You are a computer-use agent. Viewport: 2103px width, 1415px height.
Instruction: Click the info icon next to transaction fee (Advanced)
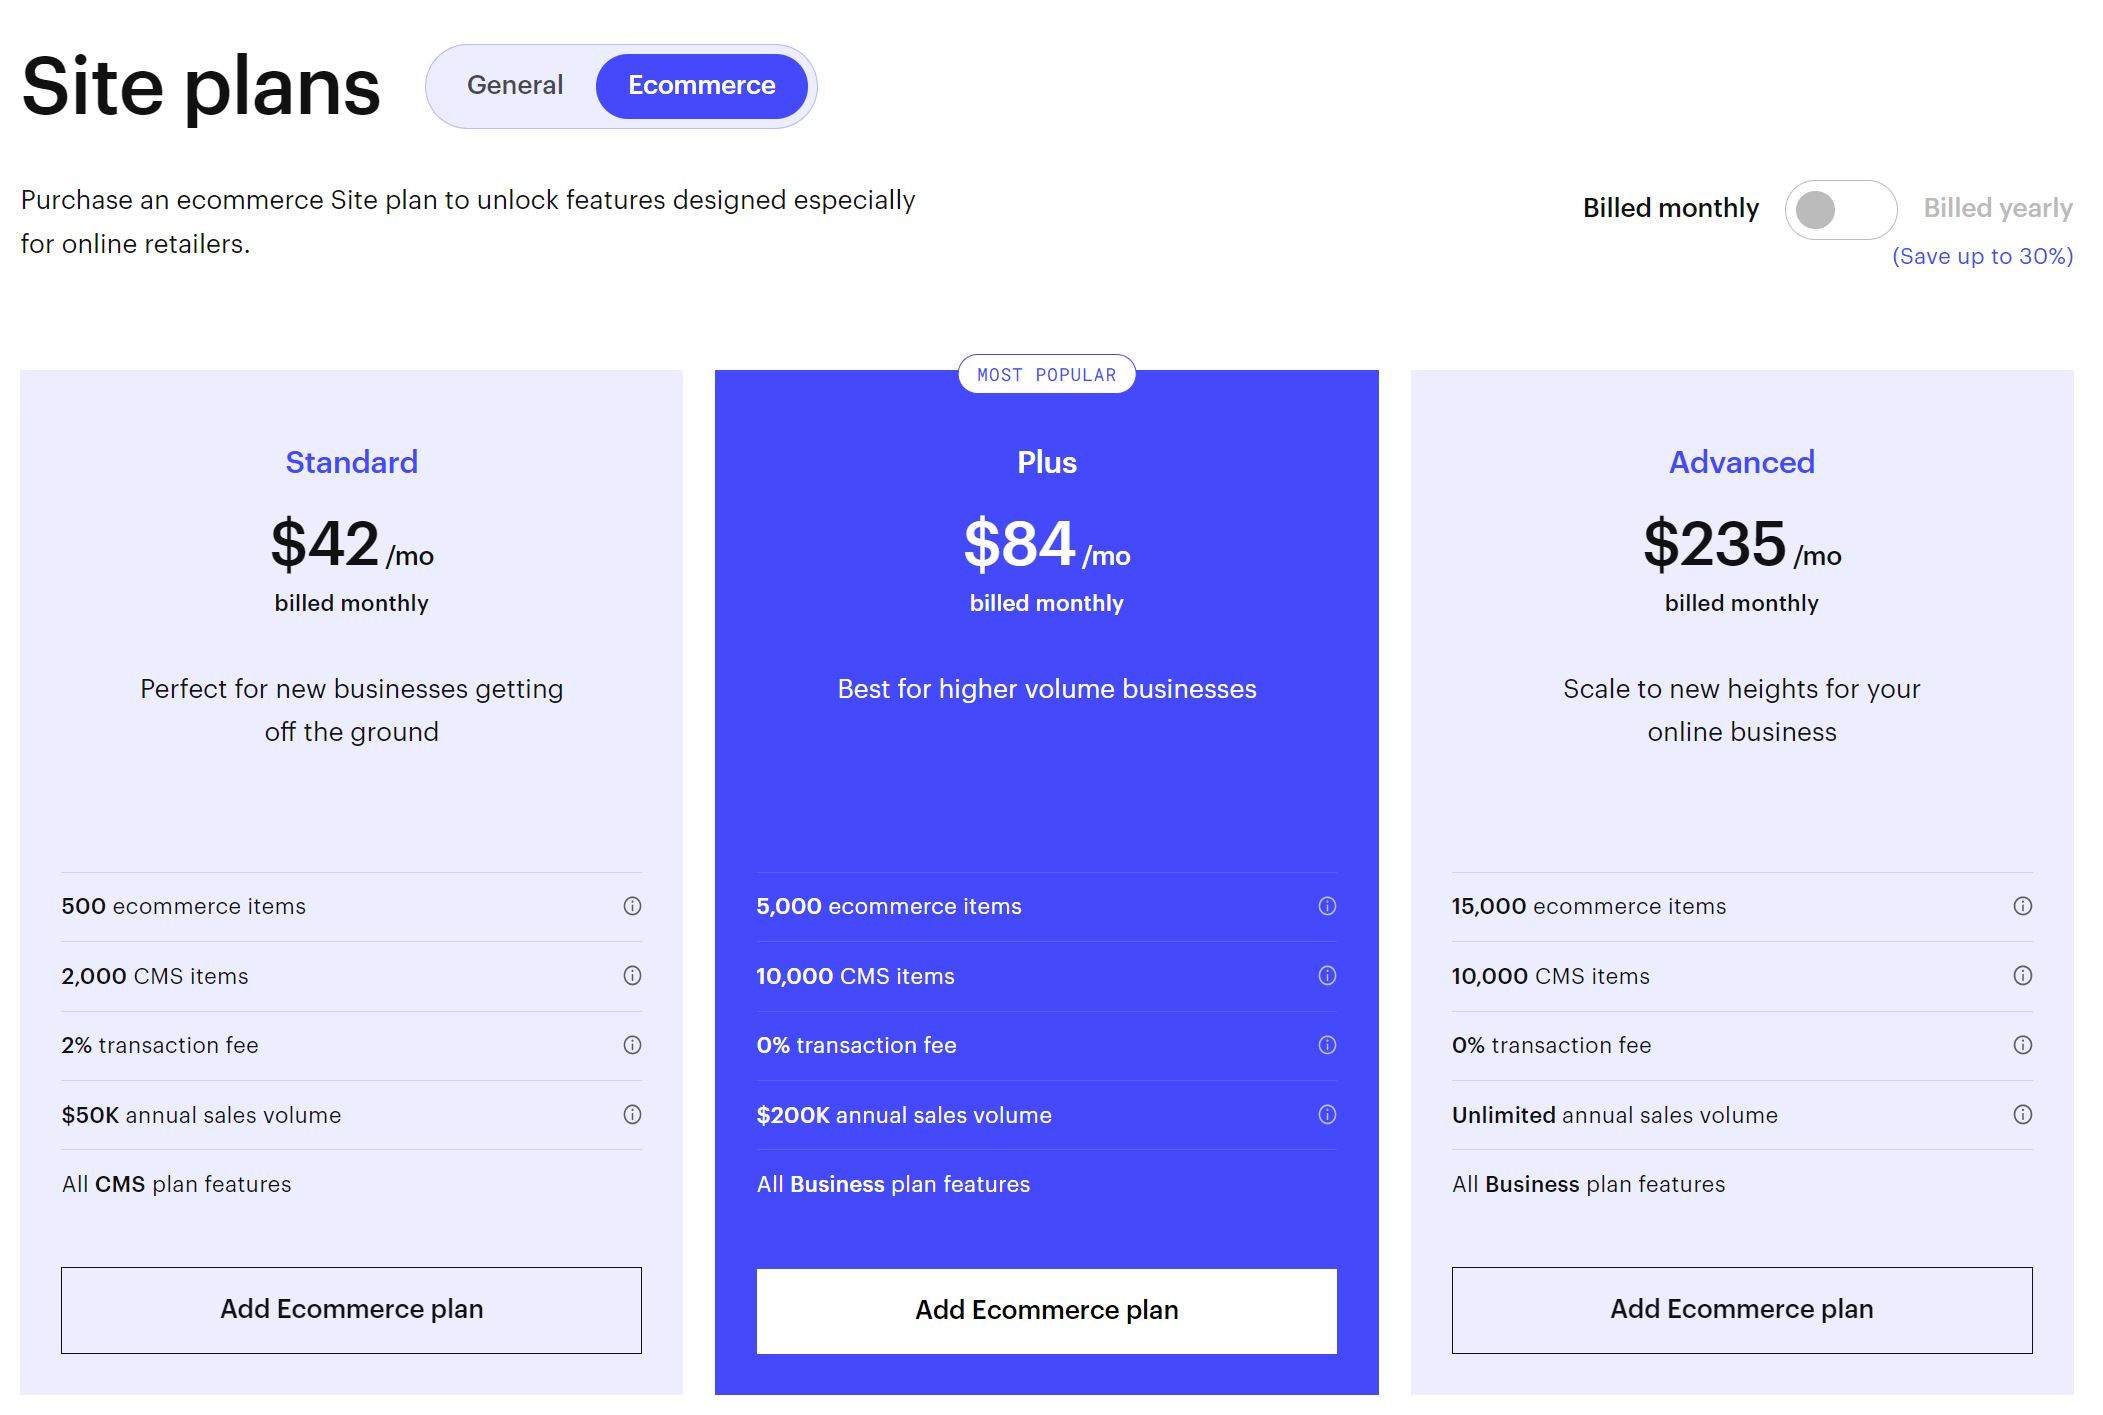coord(2022,1045)
